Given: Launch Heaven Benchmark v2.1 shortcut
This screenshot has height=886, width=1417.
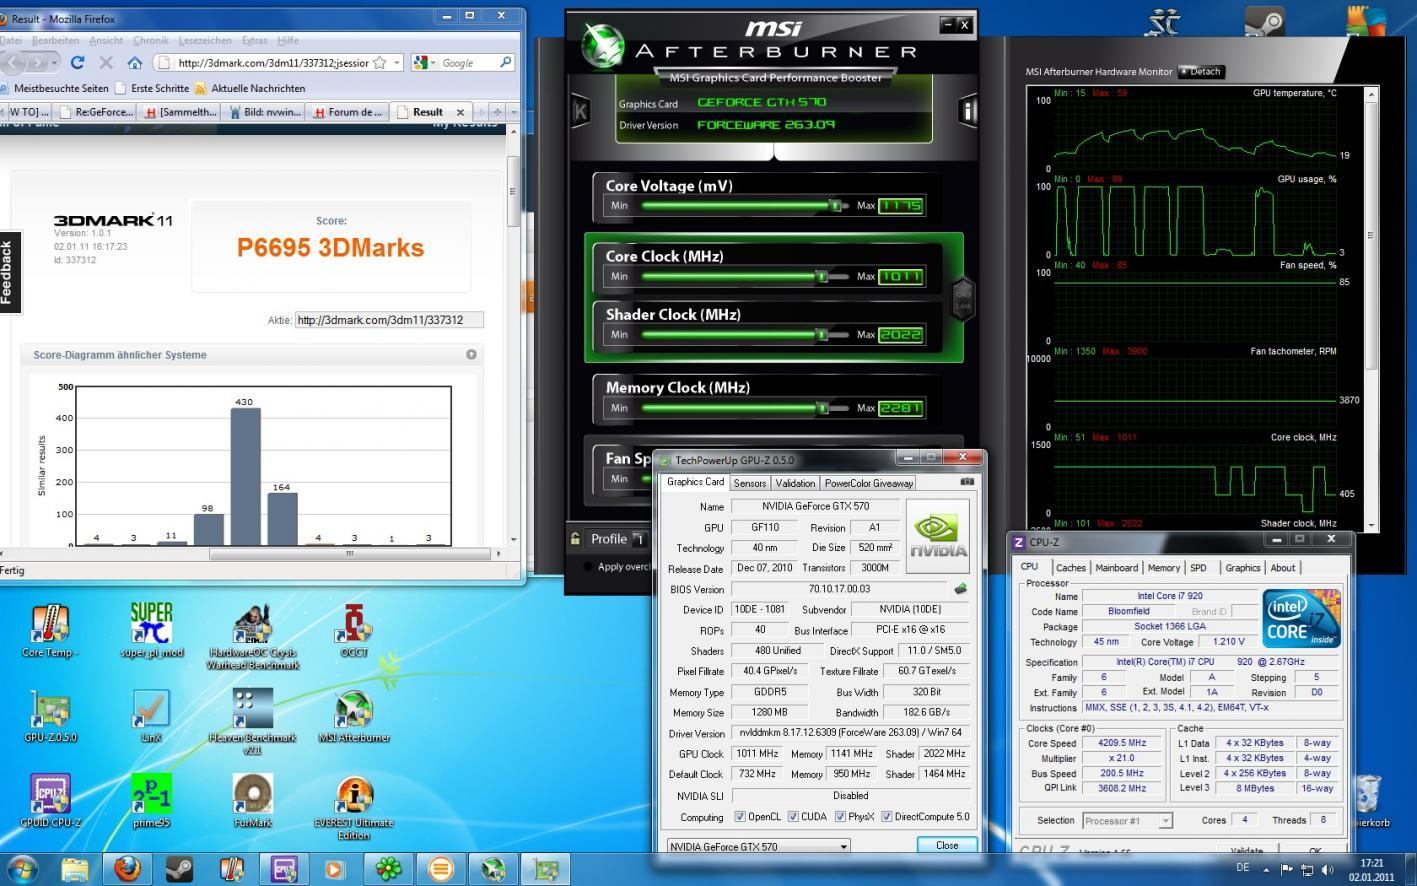Looking at the screenshot, I should pos(253,722).
